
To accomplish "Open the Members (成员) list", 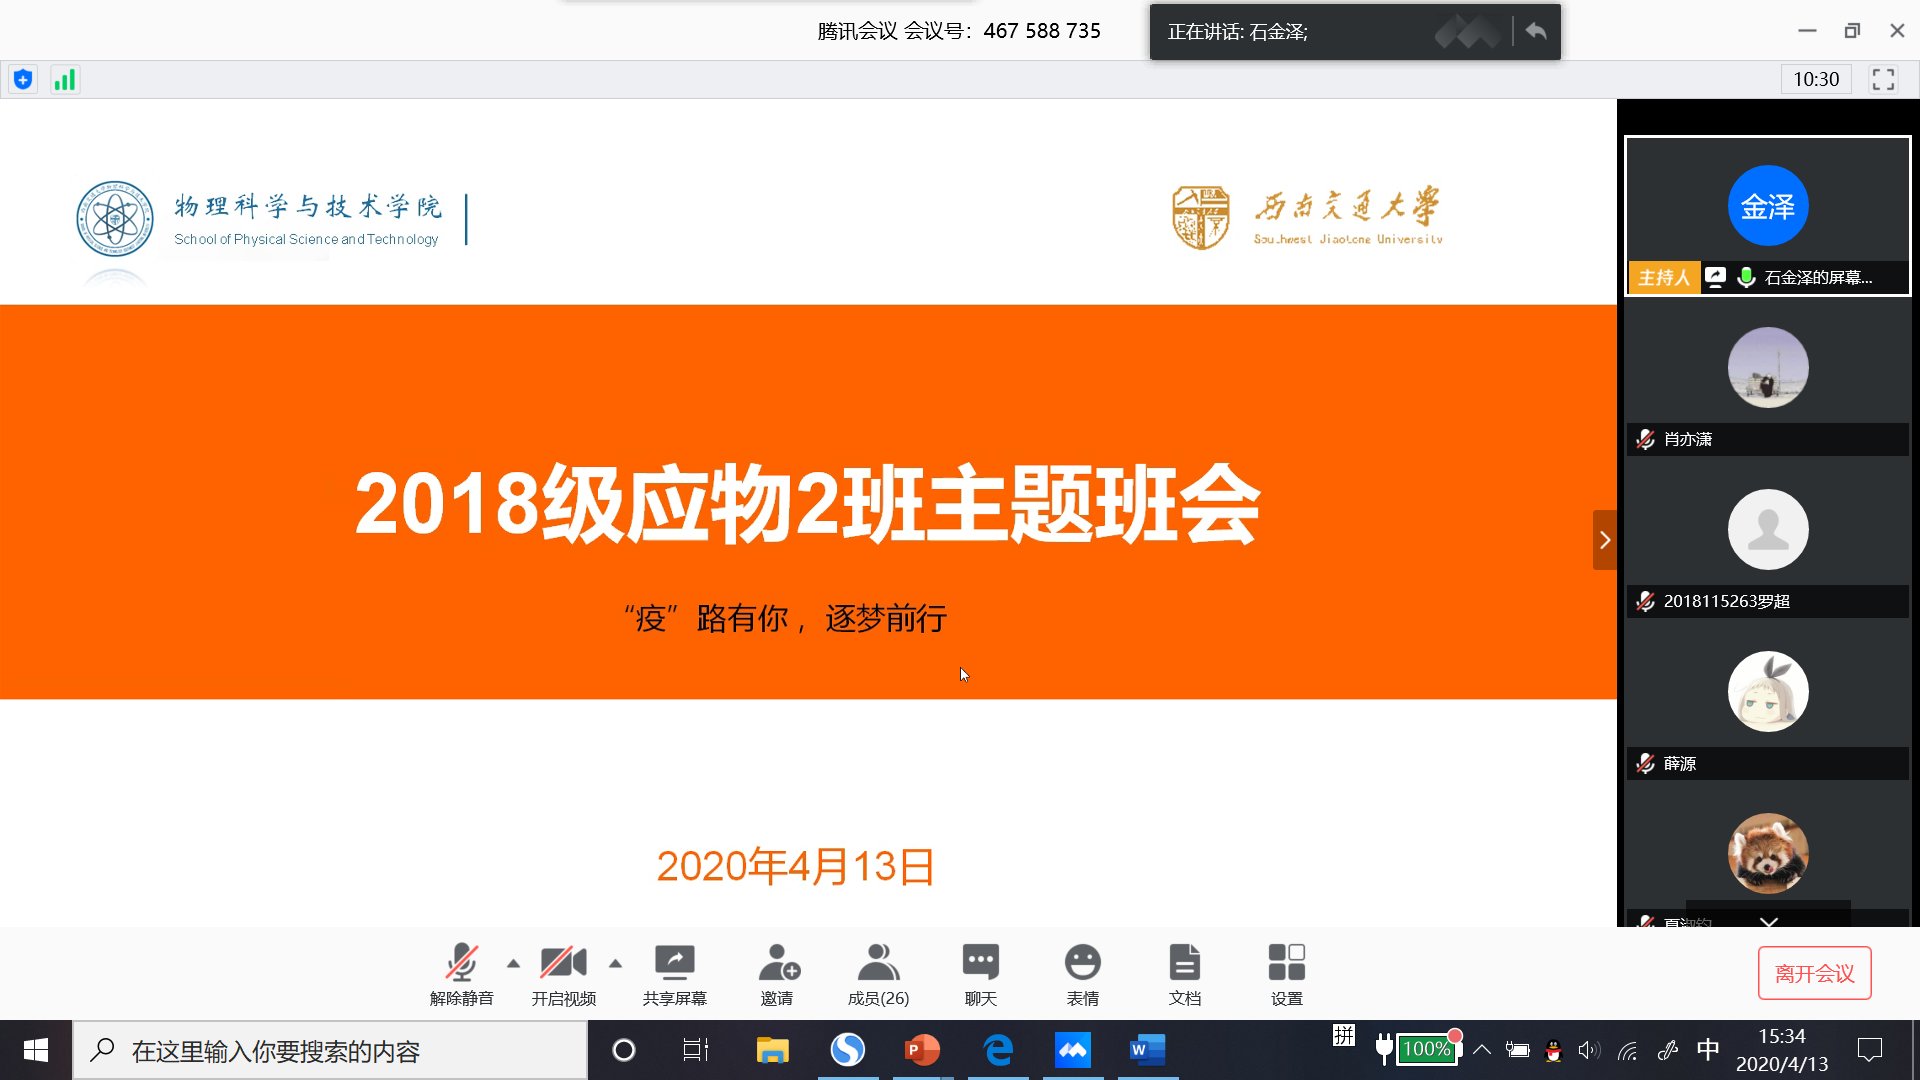I will (878, 963).
